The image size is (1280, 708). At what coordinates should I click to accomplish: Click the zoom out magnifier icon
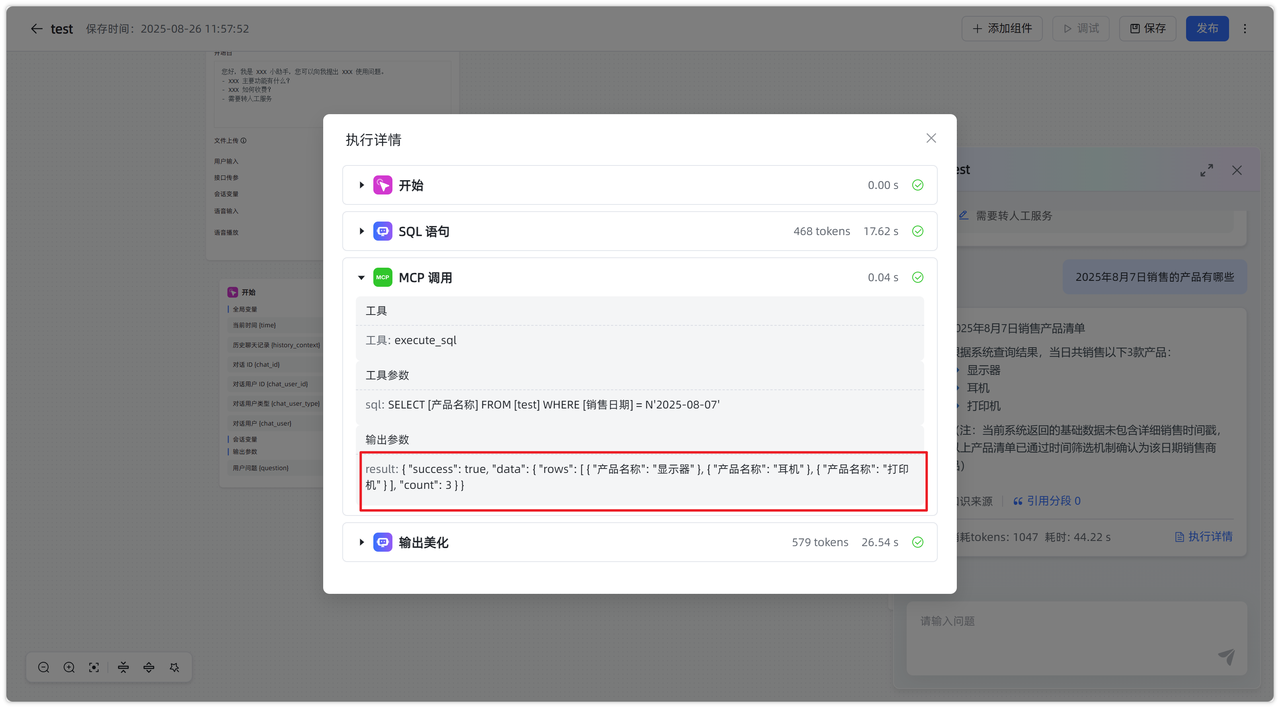click(x=44, y=667)
